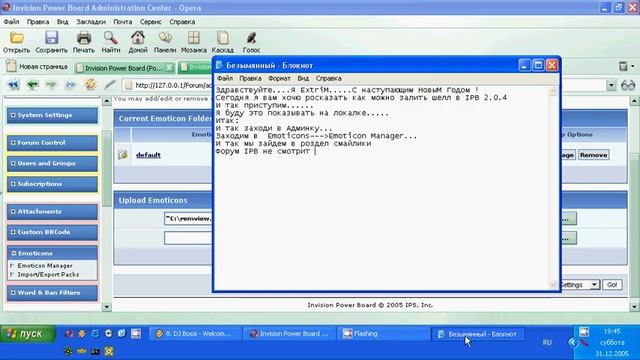Open the Пуск start button
The width and height of the screenshot is (640, 360).
pos(27,334)
